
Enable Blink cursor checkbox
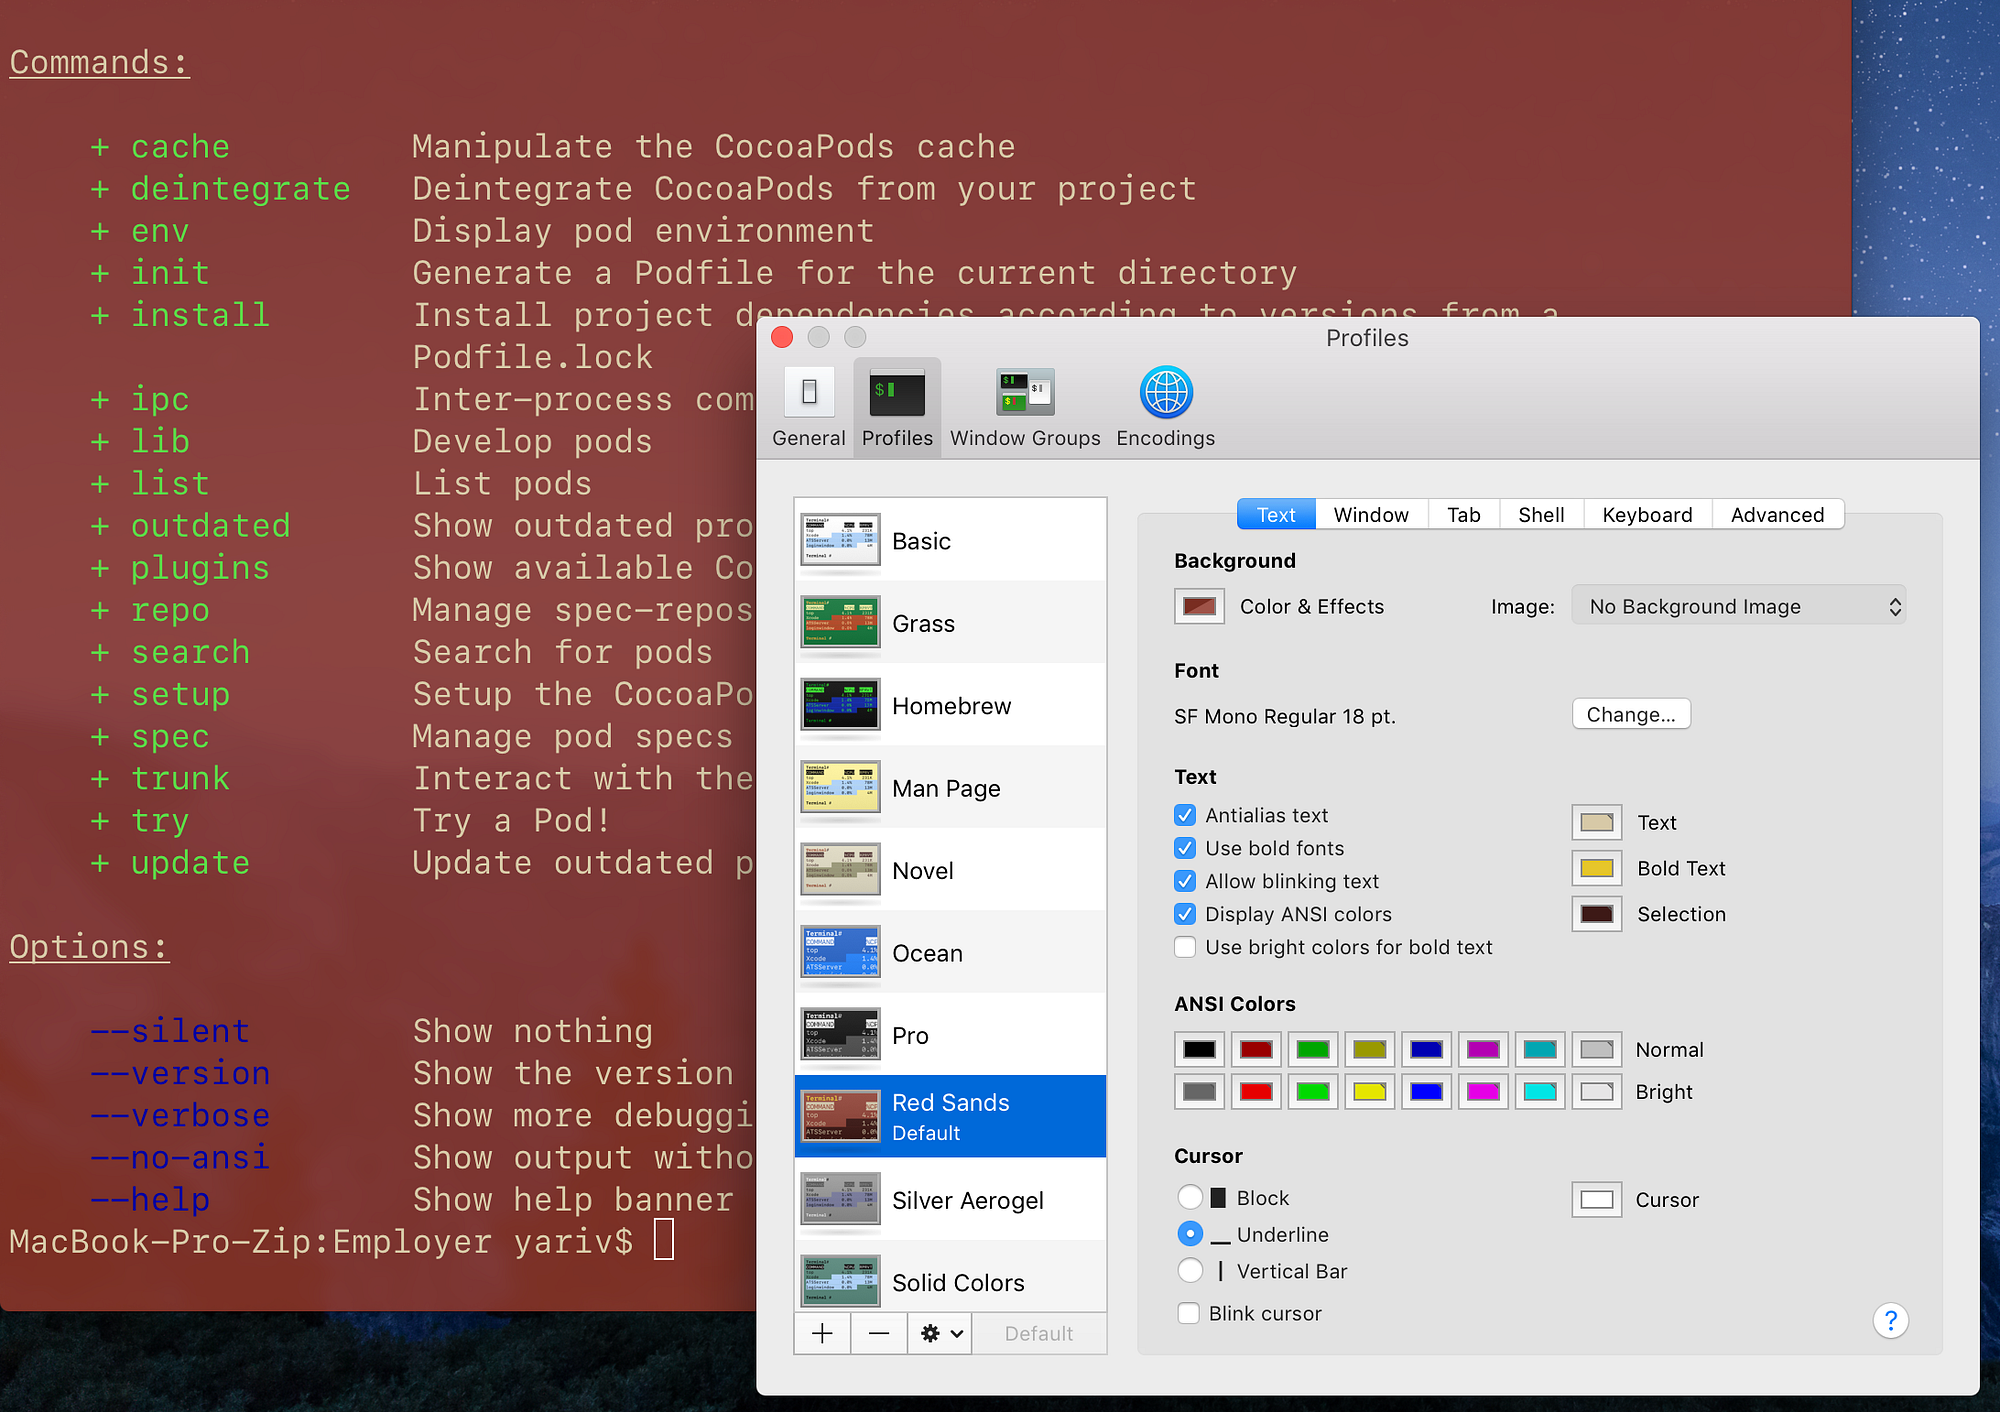click(1188, 1313)
